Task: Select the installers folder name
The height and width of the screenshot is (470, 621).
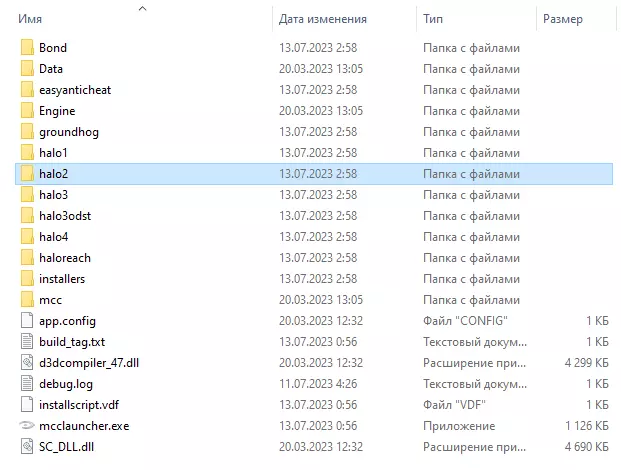Action: pos(62,279)
